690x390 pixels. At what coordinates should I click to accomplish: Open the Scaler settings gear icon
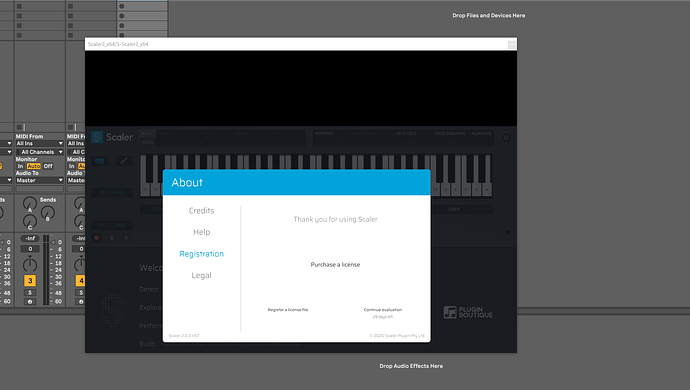coord(506,137)
